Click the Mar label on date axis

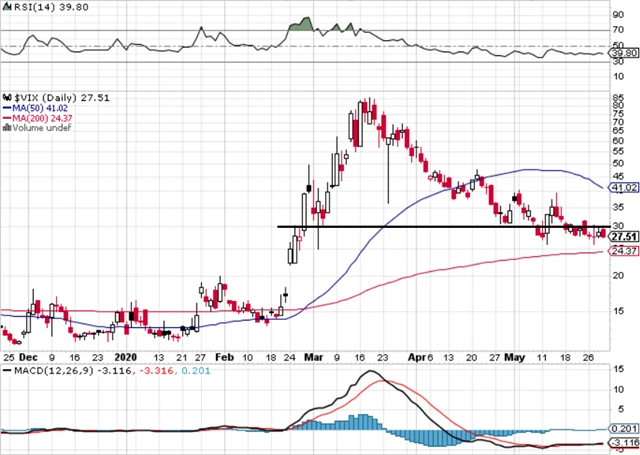tap(311, 354)
